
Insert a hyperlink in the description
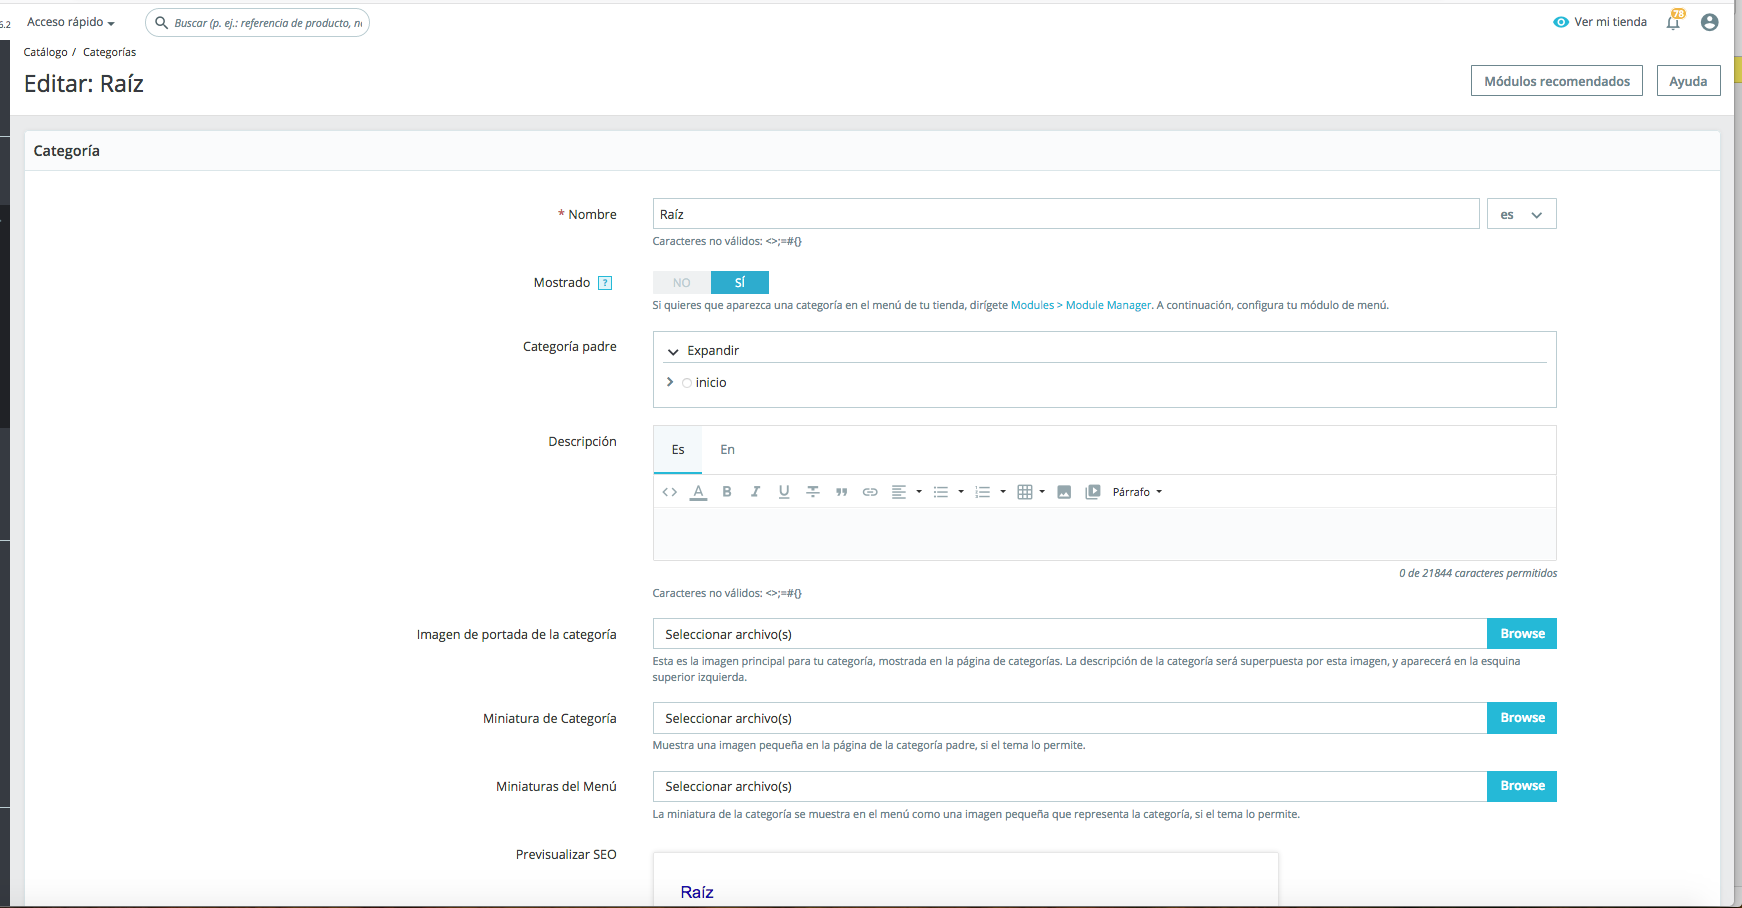870,492
